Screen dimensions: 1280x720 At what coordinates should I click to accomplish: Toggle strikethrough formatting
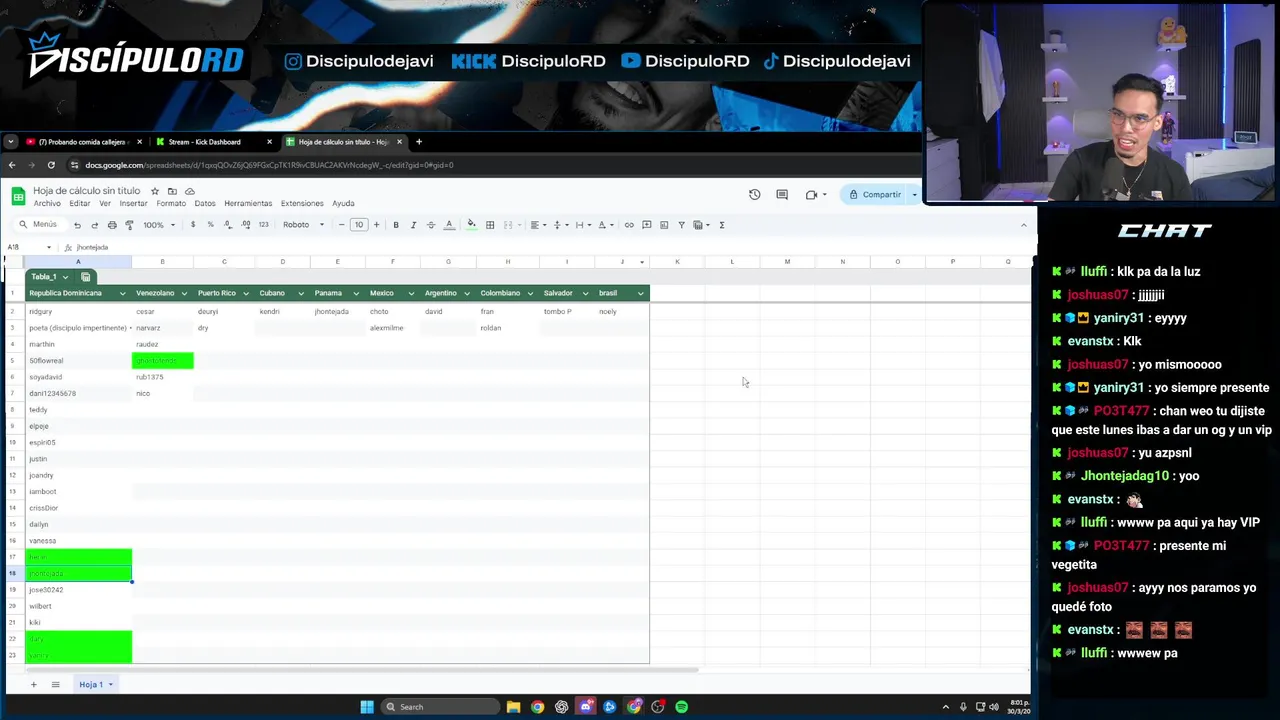pyautogui.click(x=431, y=225)
